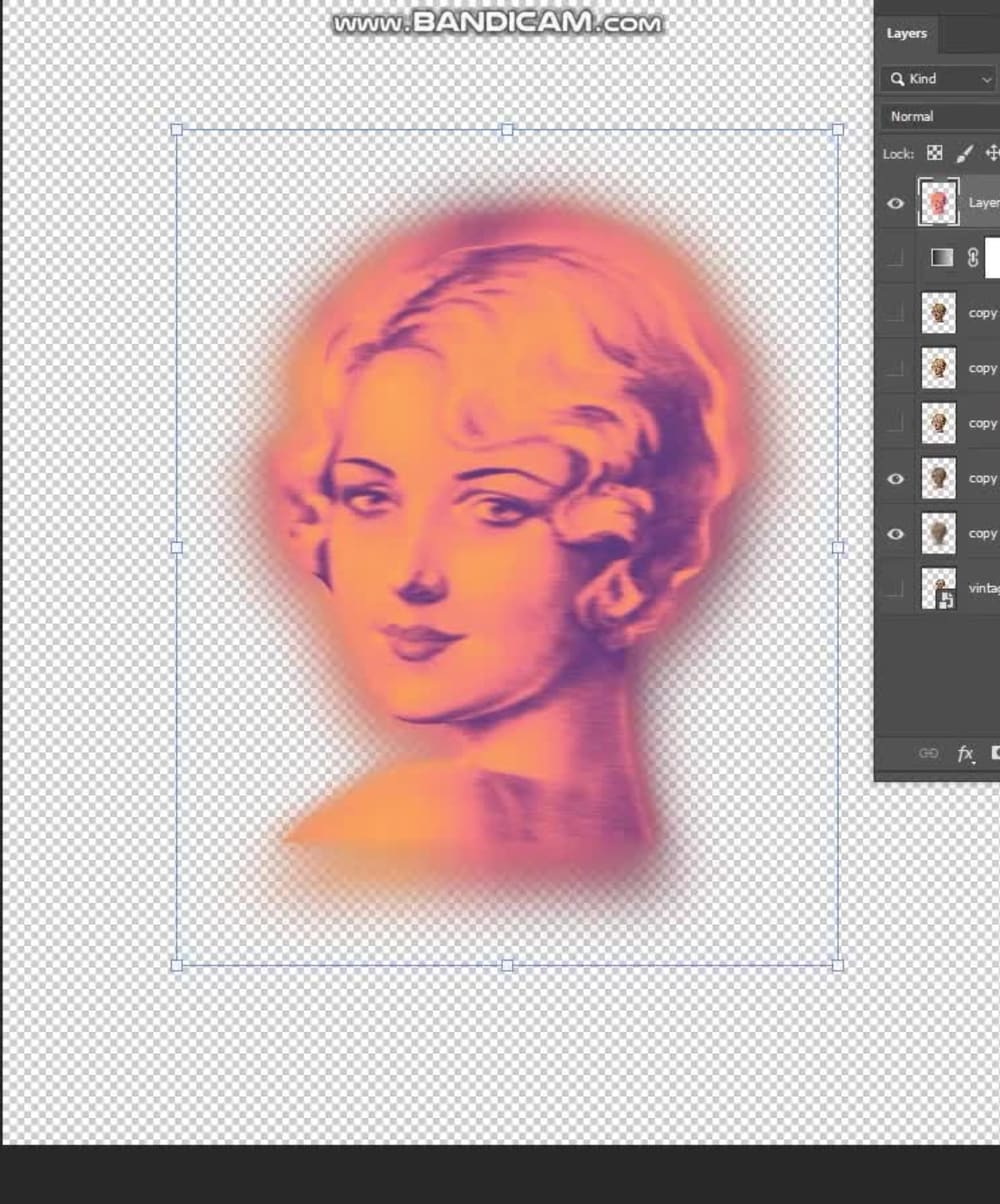Click the top-left transform handle

(177, 130)
